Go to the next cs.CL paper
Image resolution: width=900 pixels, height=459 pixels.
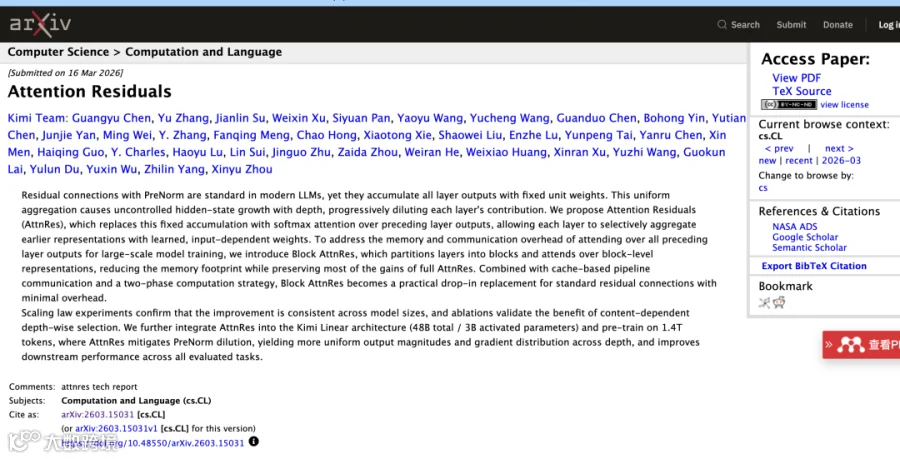(839, 149)
